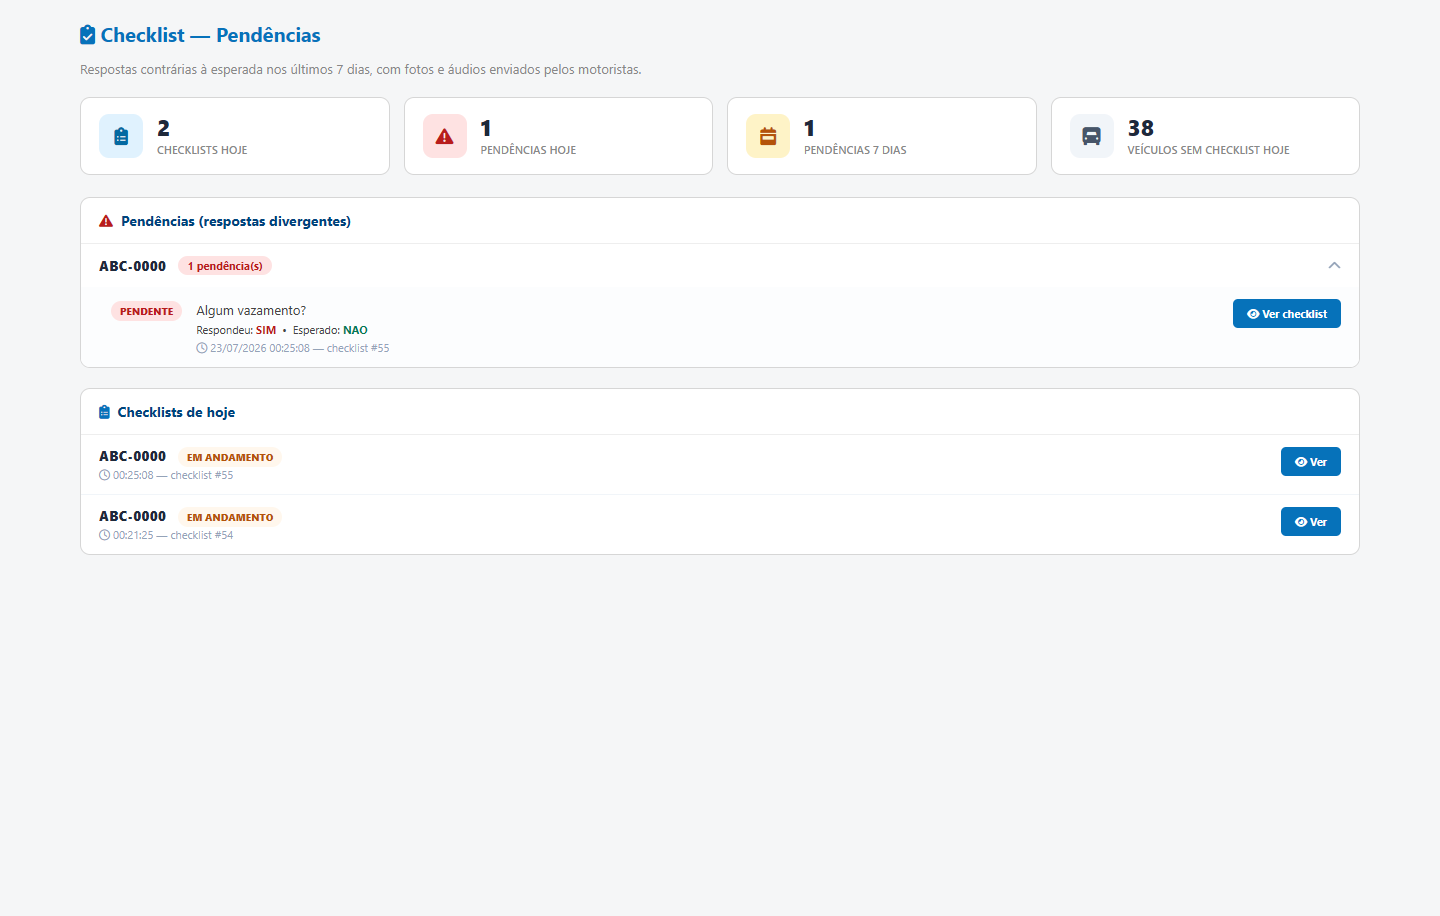Click the EM ANDAMENTO badge on checklist #55
The height and width of the screenshot is (916, 1440).
click(x=230, y=458)
